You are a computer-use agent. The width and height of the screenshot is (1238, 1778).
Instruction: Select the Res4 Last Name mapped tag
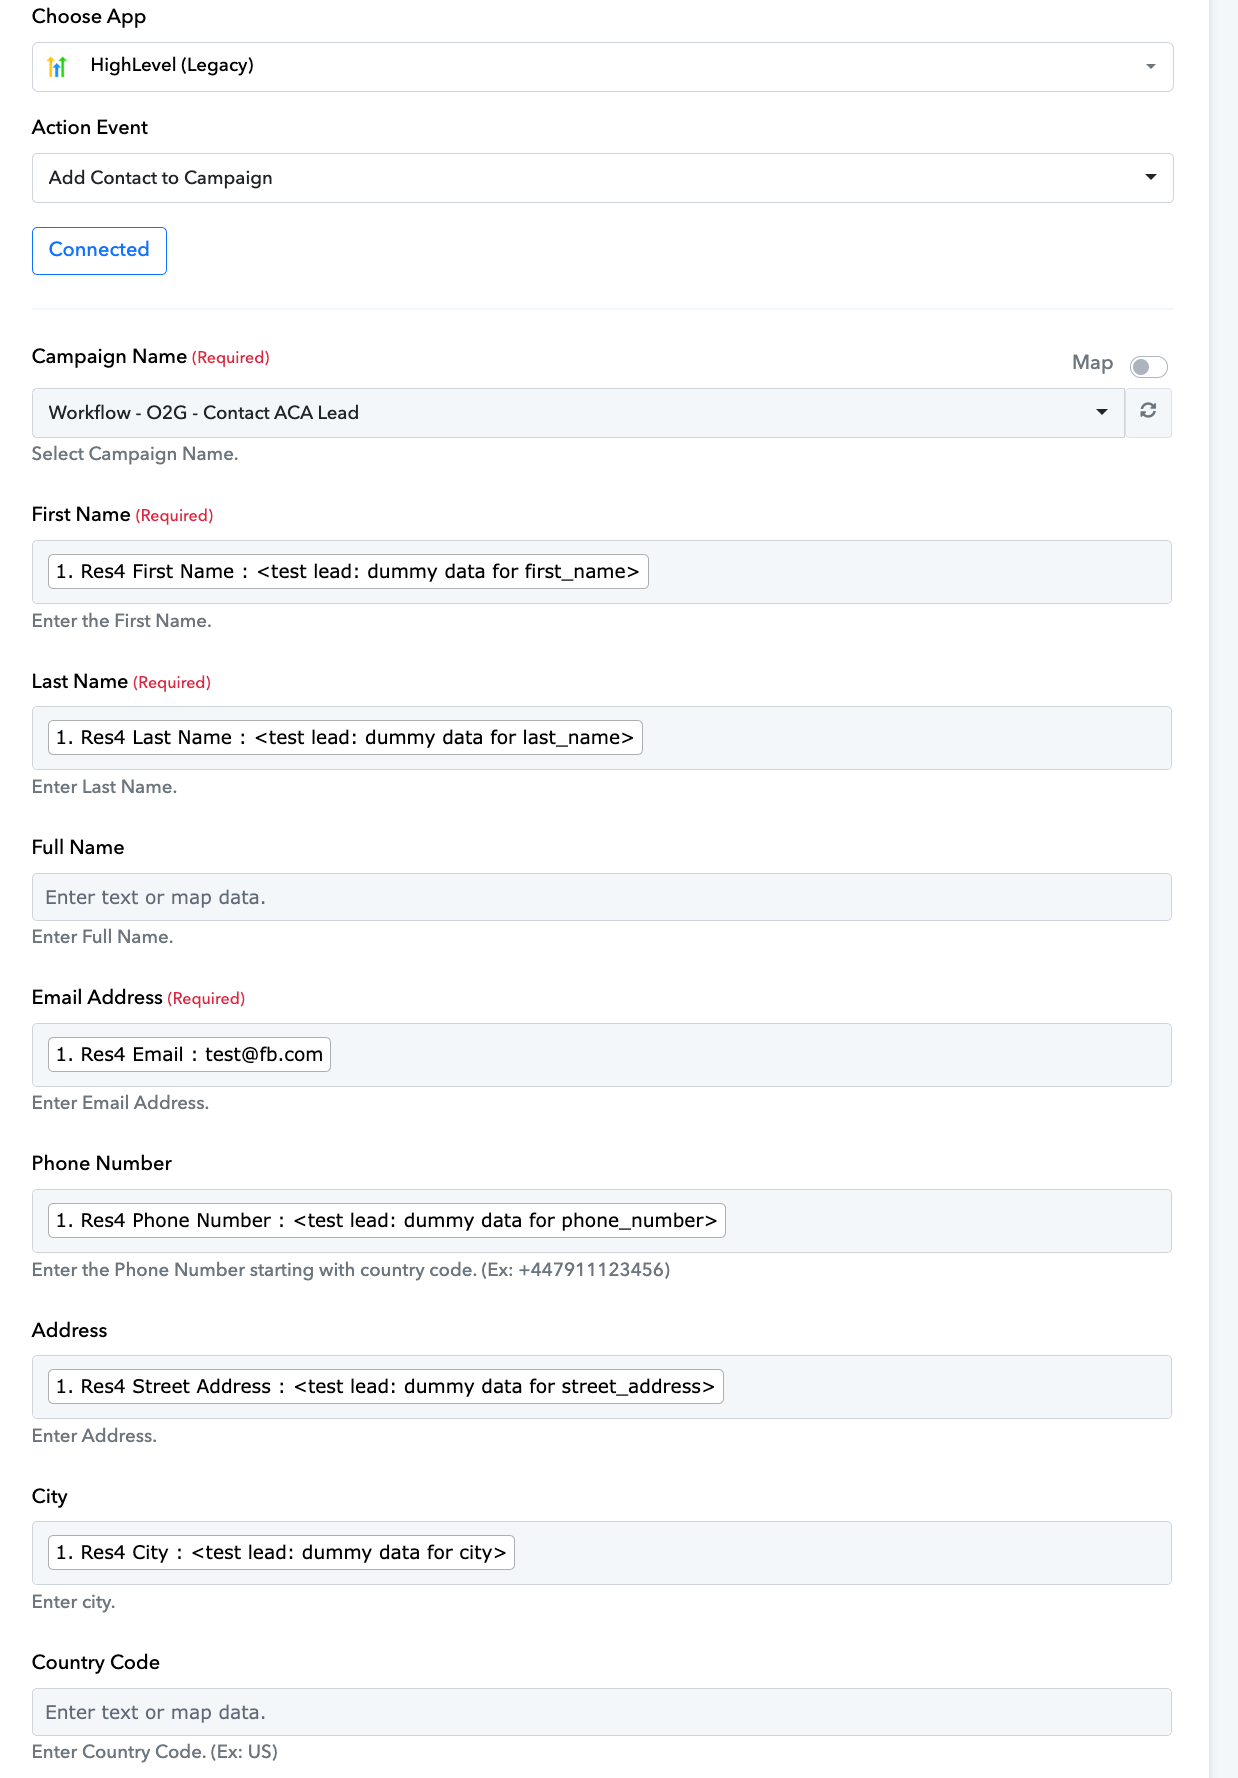[x=345, y=737]
